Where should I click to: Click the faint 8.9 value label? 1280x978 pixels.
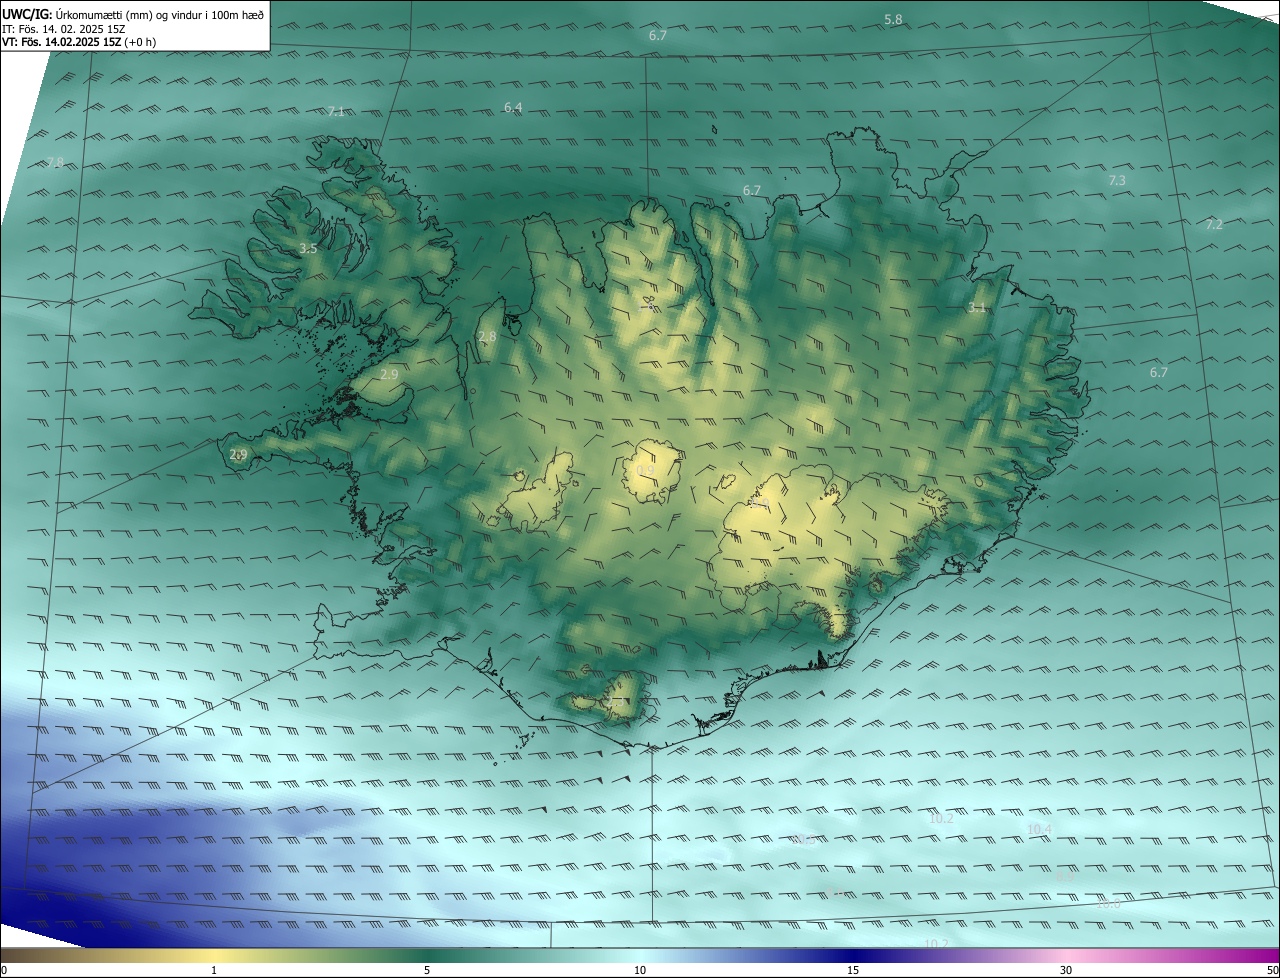click(1066, 876)
